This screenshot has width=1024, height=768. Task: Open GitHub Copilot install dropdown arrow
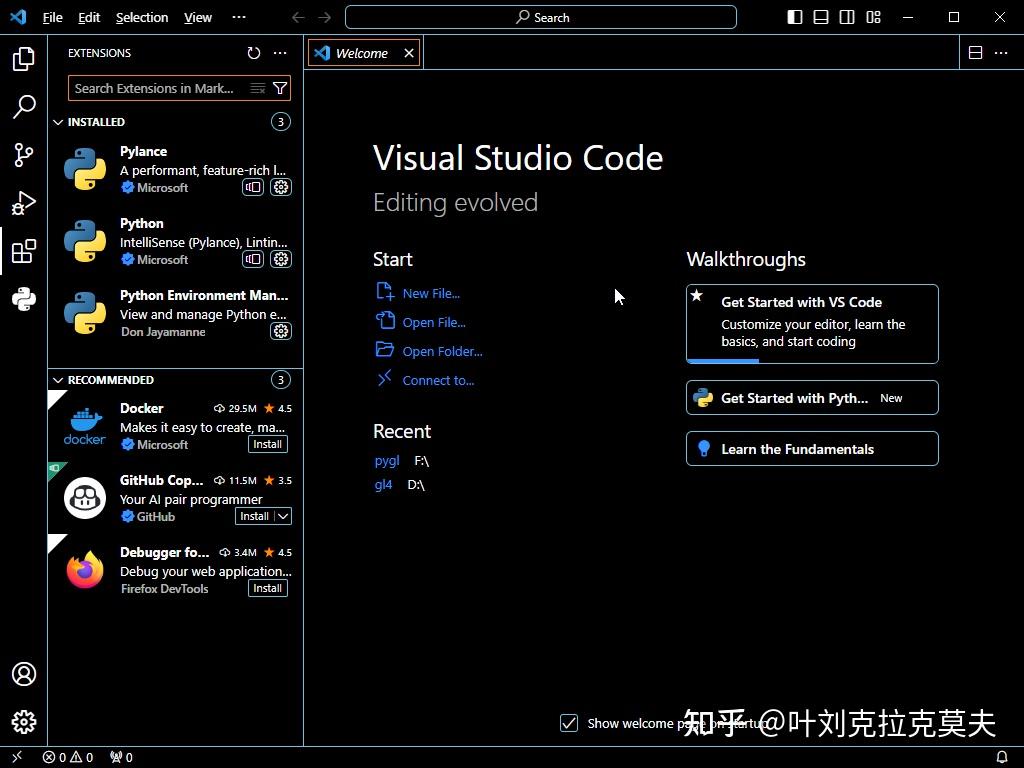coord(283,516)
